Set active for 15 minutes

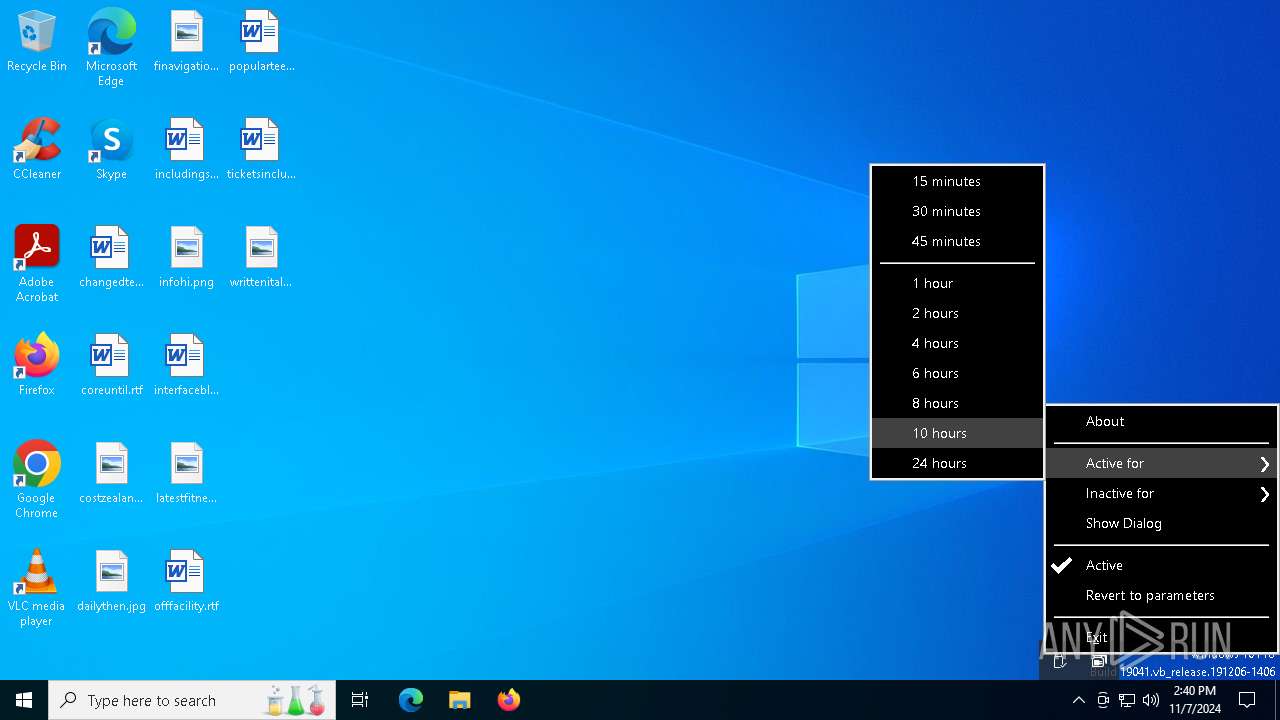[957, 181]
